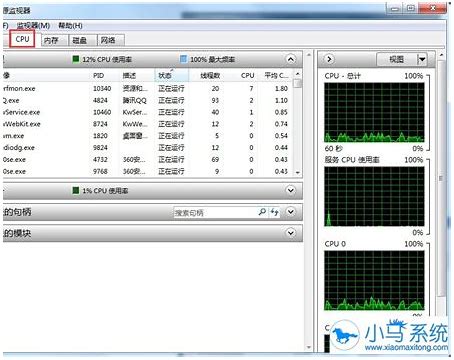
Task: Sort by the 描述 column header
Action: (129, 76)
